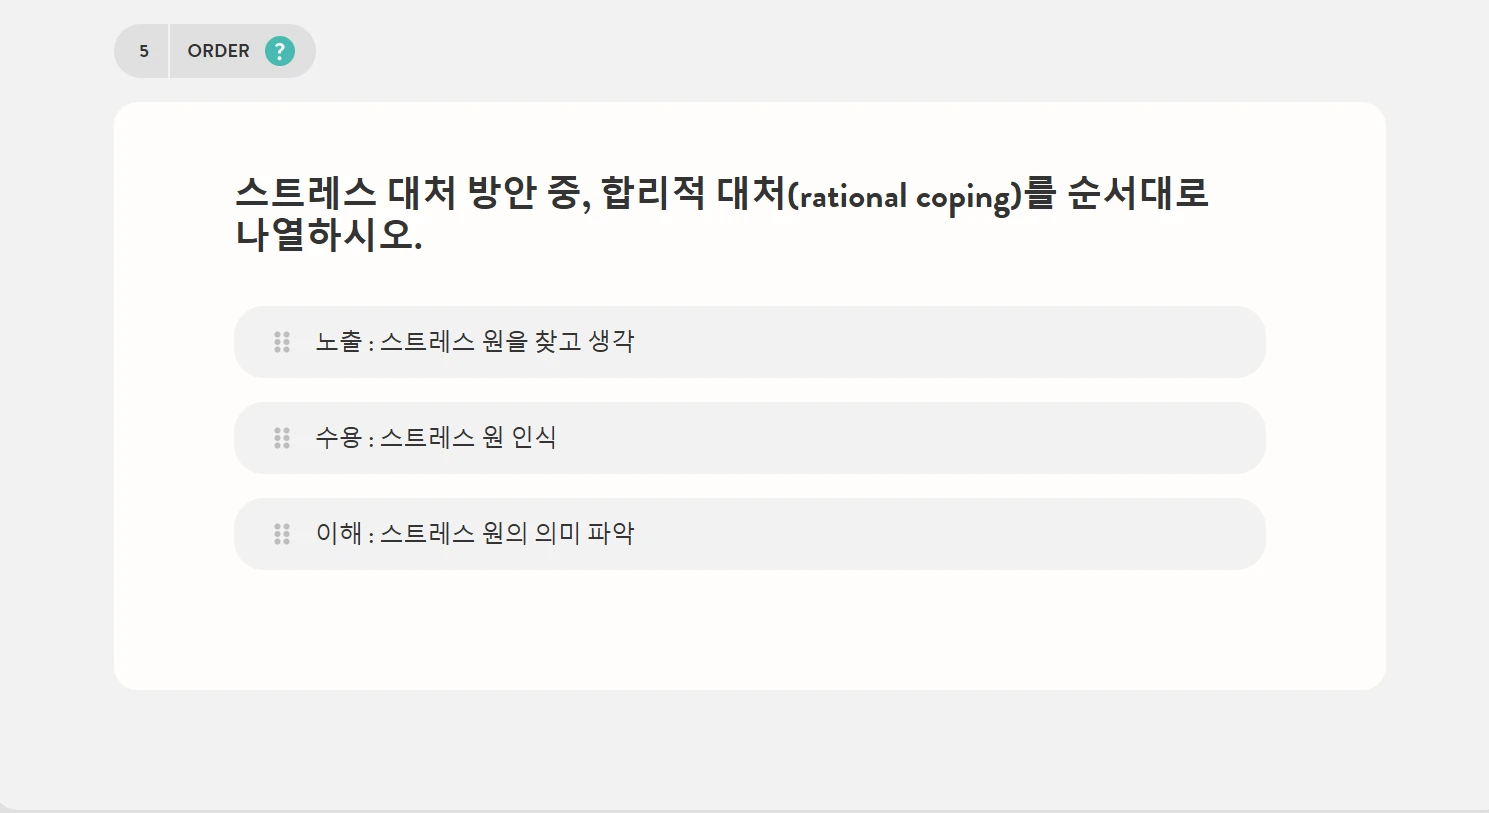
Task: Select the 수용 : 스트레스 원 인식 item
Action: (749, 438)
